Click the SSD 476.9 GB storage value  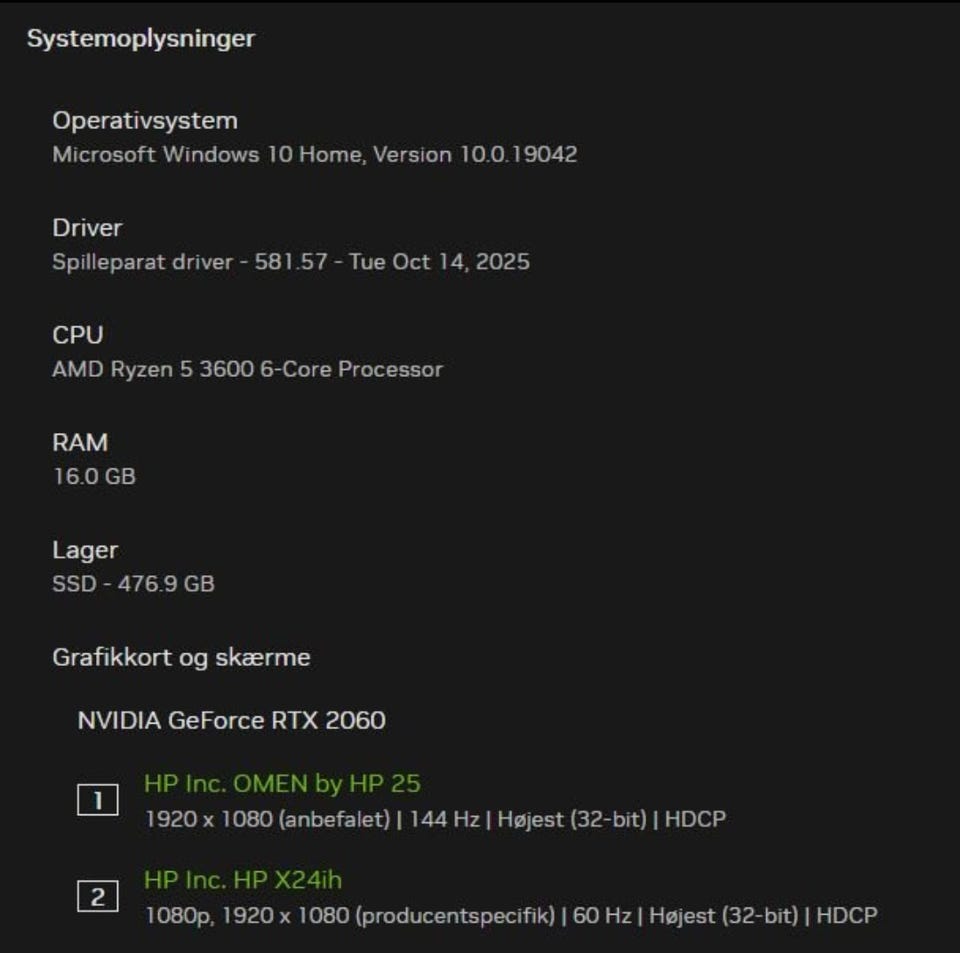point(133,583)
